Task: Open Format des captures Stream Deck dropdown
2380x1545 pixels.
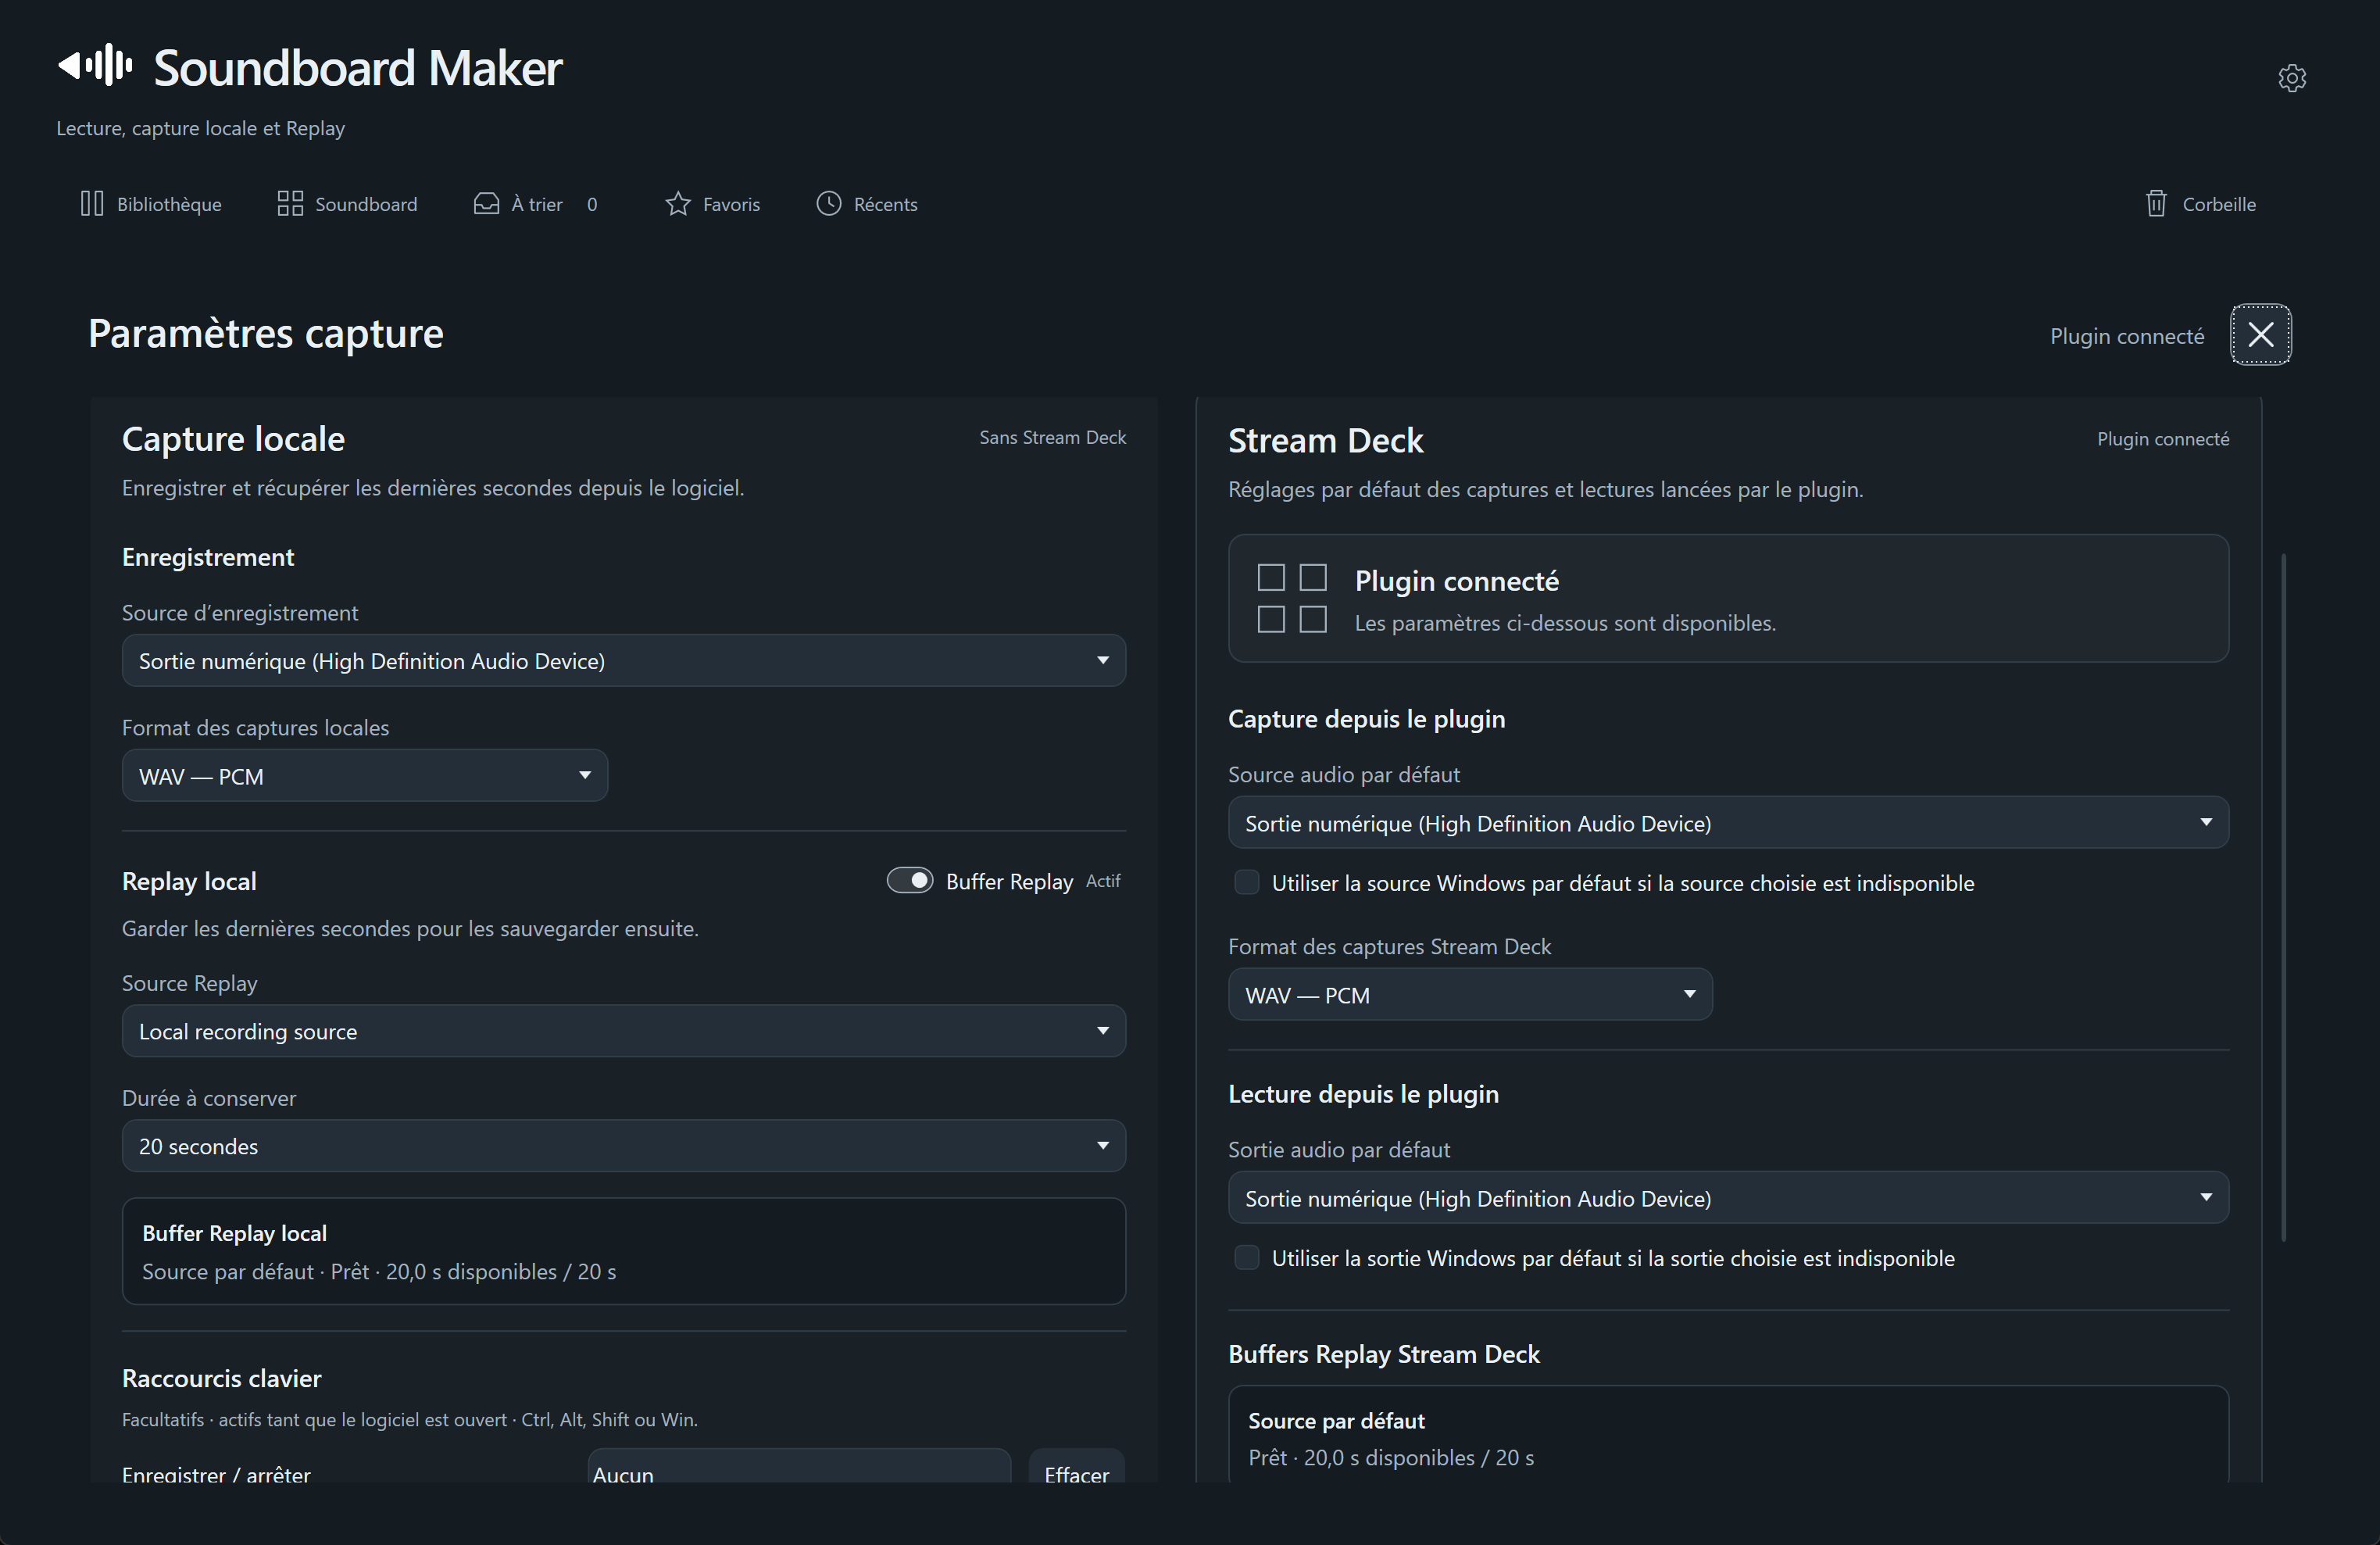Action: [x=1470, y=994]
